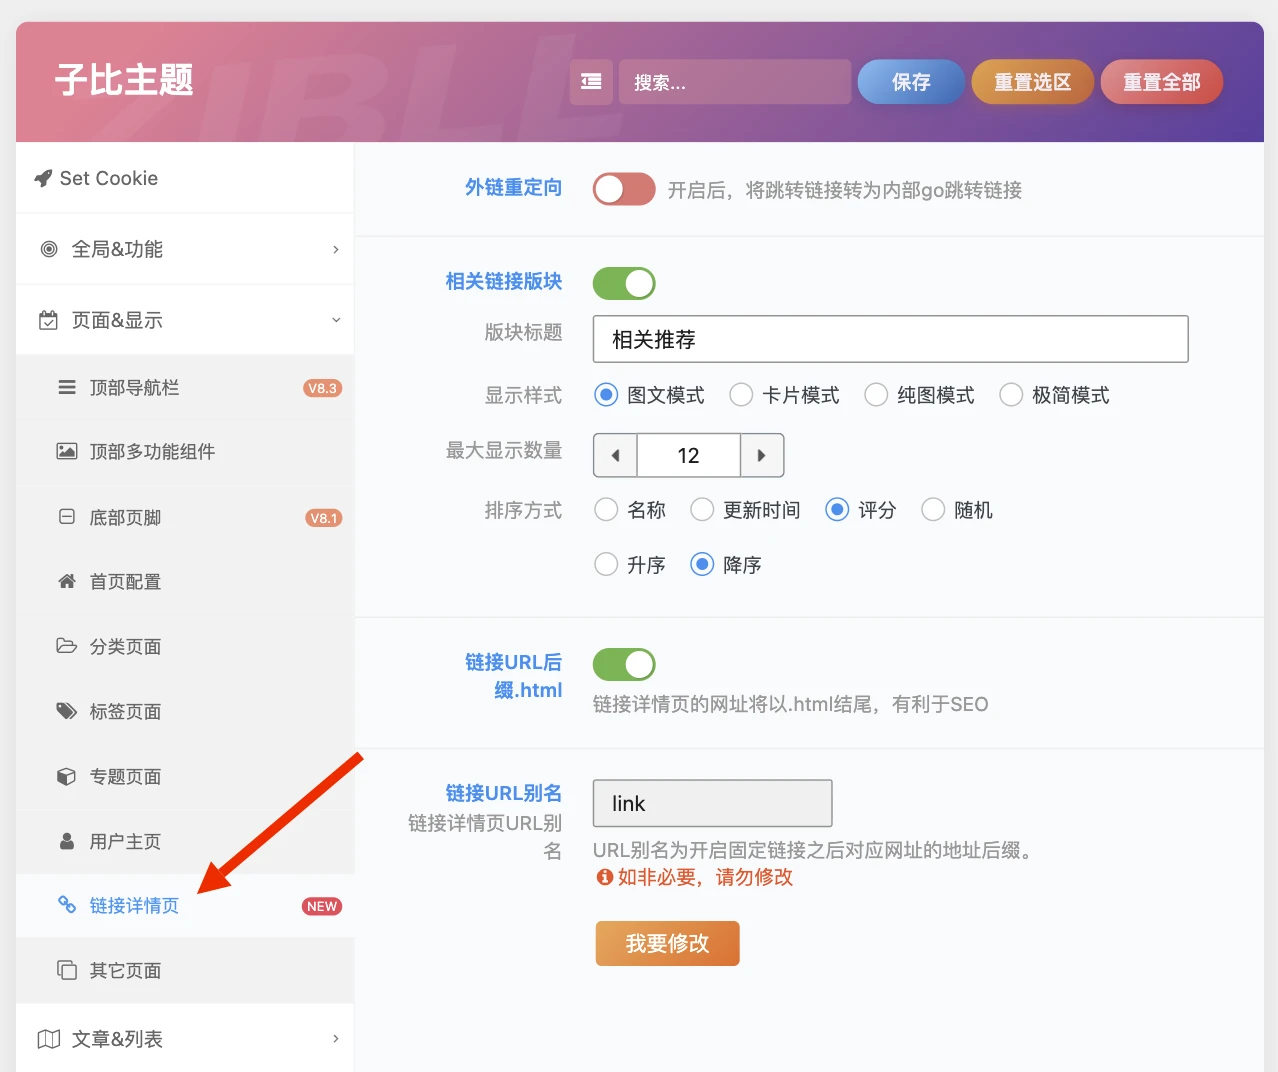Increase 最大显示数量 with right arrow

762,456
